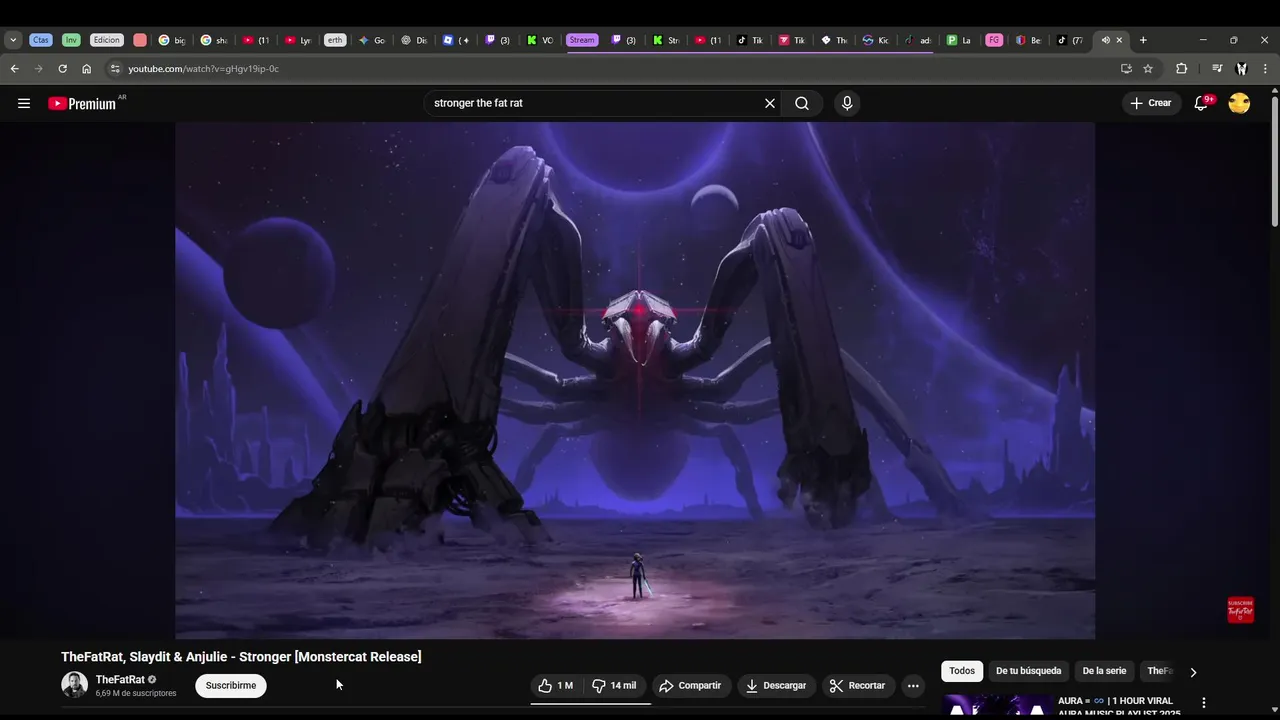Switch to the 'La' tab
1280x720 pixels.
coord(959,40)
